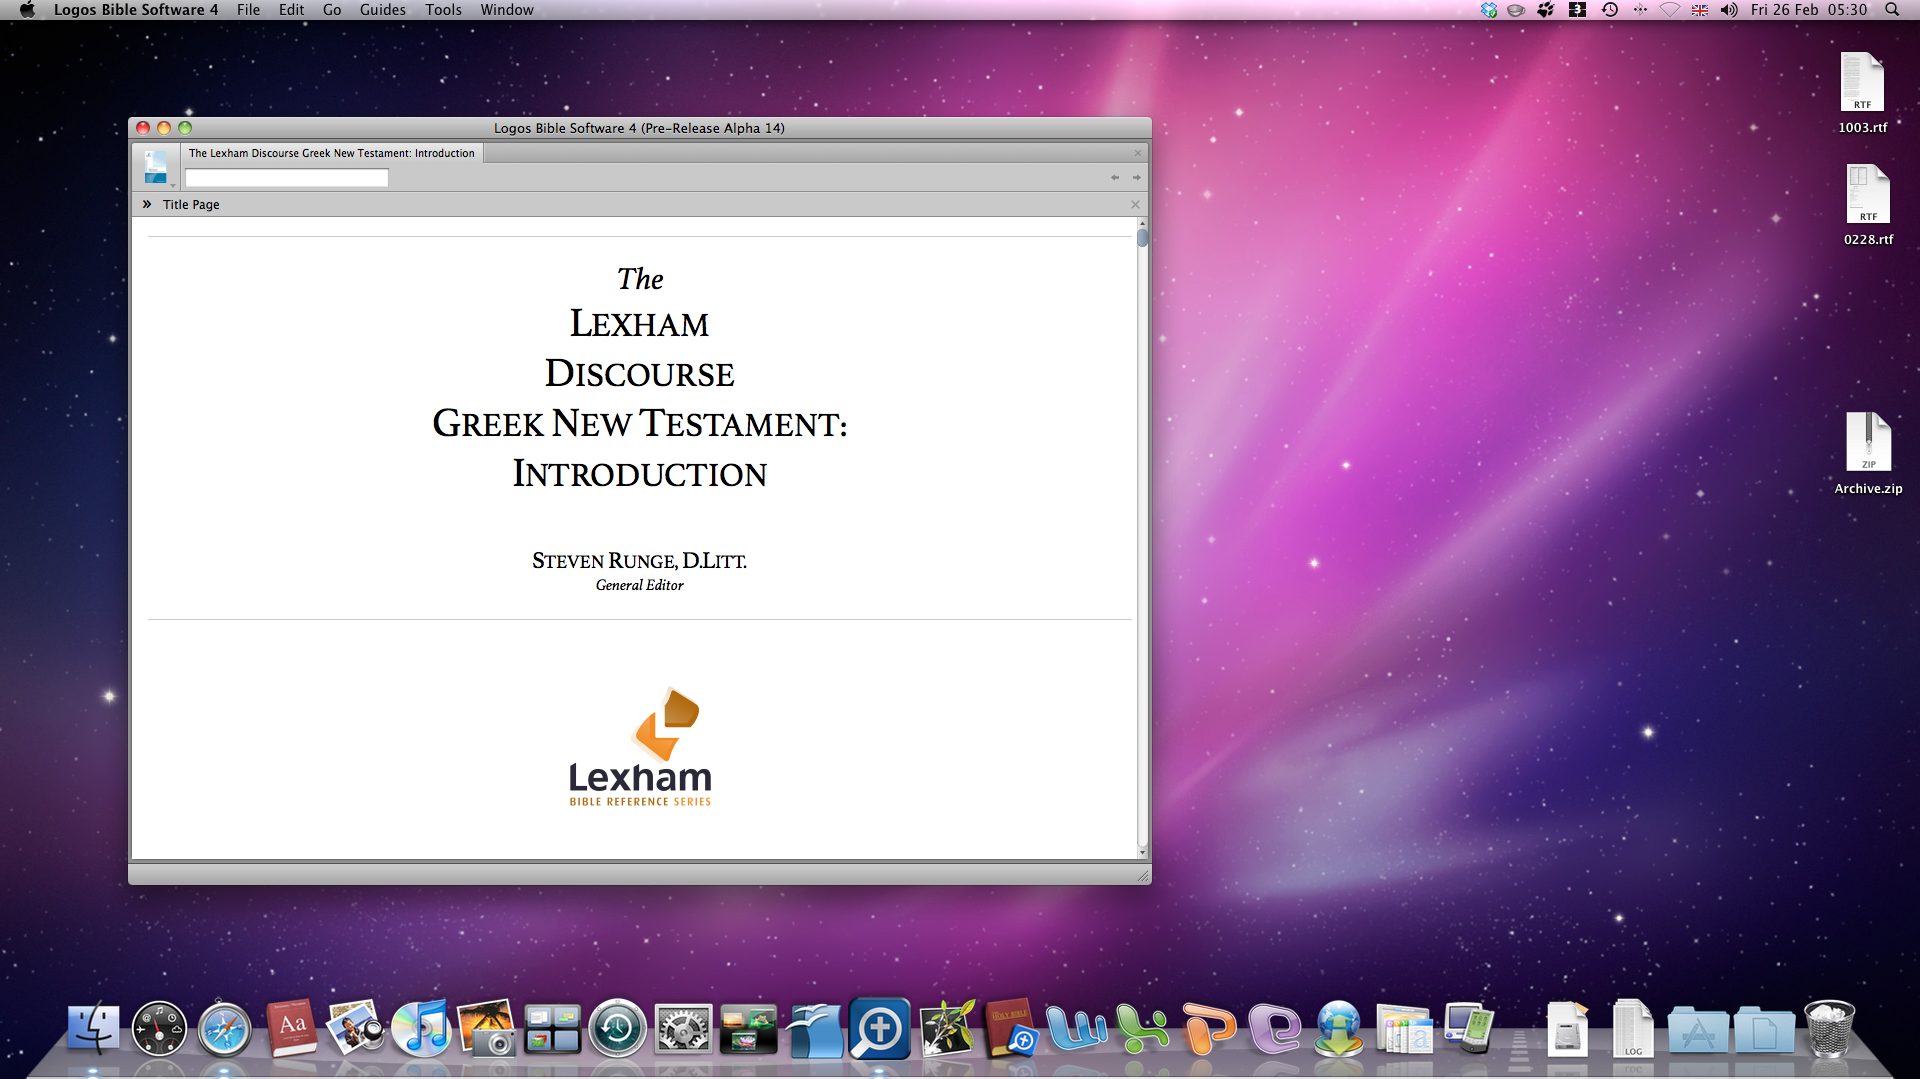Click the vertical scrollbar thumb
Viewport: 1920px width, 1079px height.
[1142, 238]
